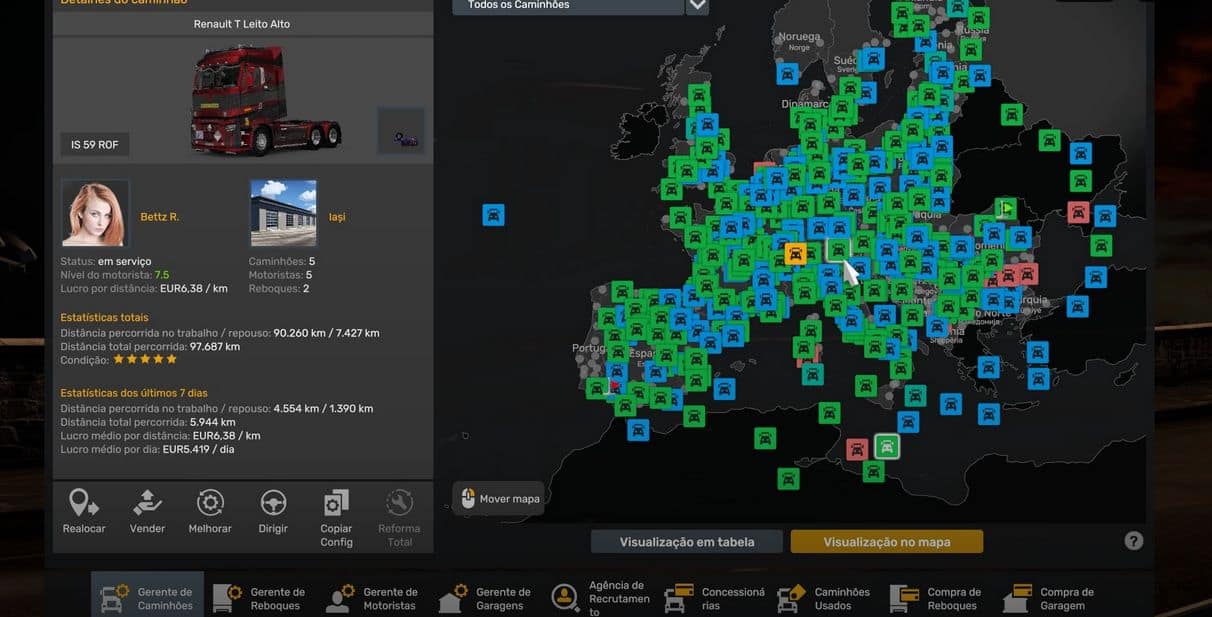Click the Iași garage name link
The width and height of the screenshot is (1212, 617).
tap(337, 217)
